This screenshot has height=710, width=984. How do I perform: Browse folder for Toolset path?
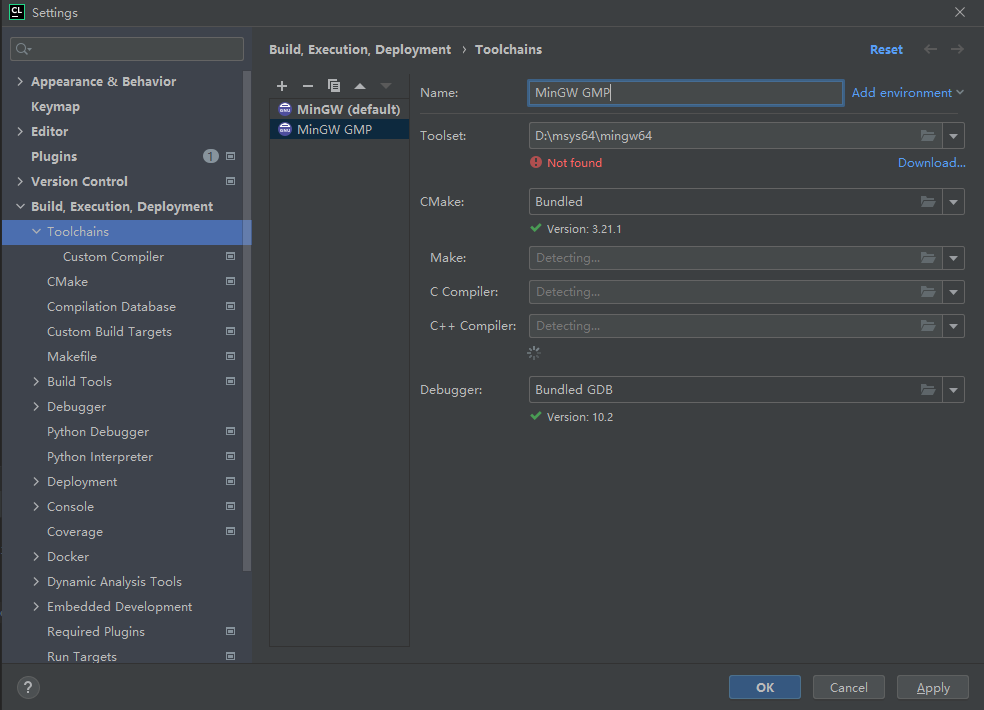click(928, 136)
